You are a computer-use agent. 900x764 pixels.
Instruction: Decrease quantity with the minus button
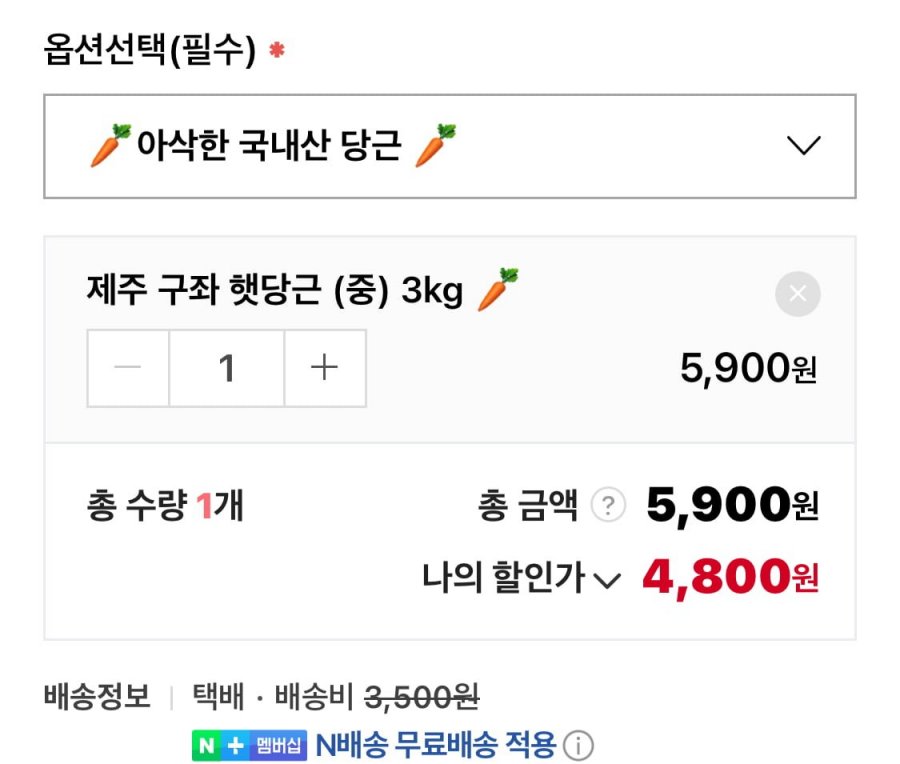point(128,368)
